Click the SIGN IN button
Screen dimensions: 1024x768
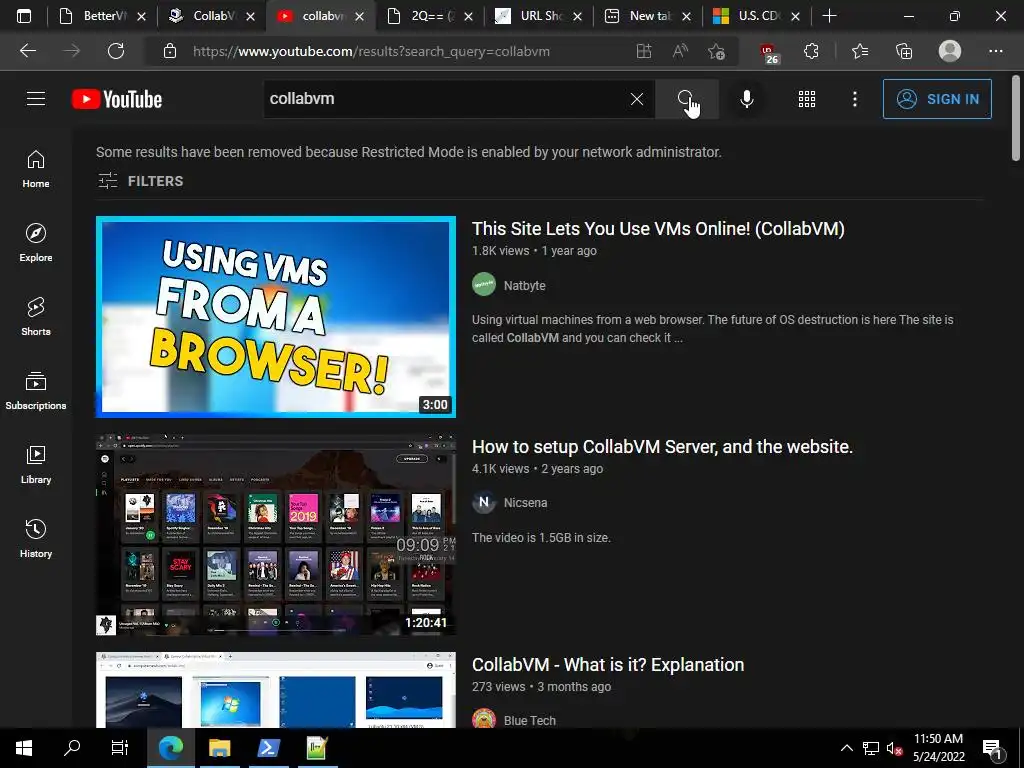(937, 99)
